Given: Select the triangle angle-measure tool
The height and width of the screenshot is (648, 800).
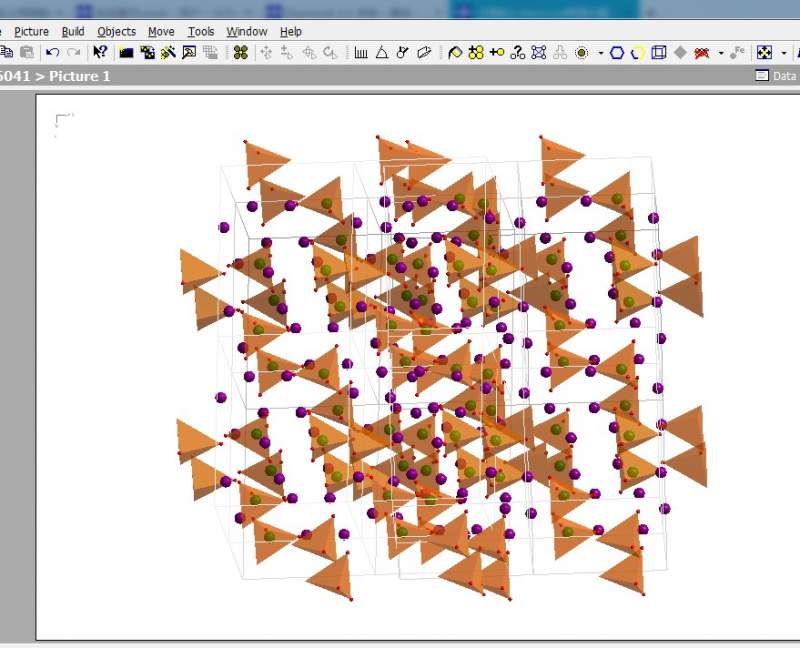Looking at the screenshot, I should coord(382,53).
